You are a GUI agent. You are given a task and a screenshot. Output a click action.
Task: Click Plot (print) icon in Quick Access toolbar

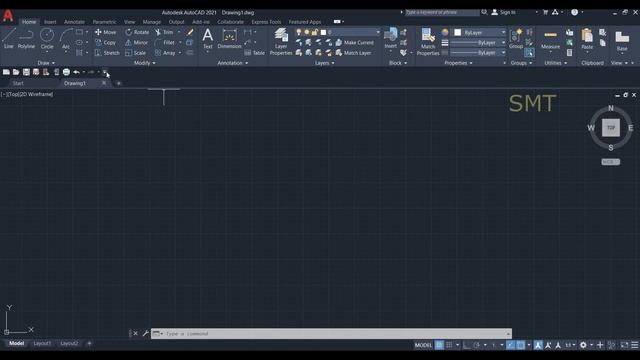point(66,72)
